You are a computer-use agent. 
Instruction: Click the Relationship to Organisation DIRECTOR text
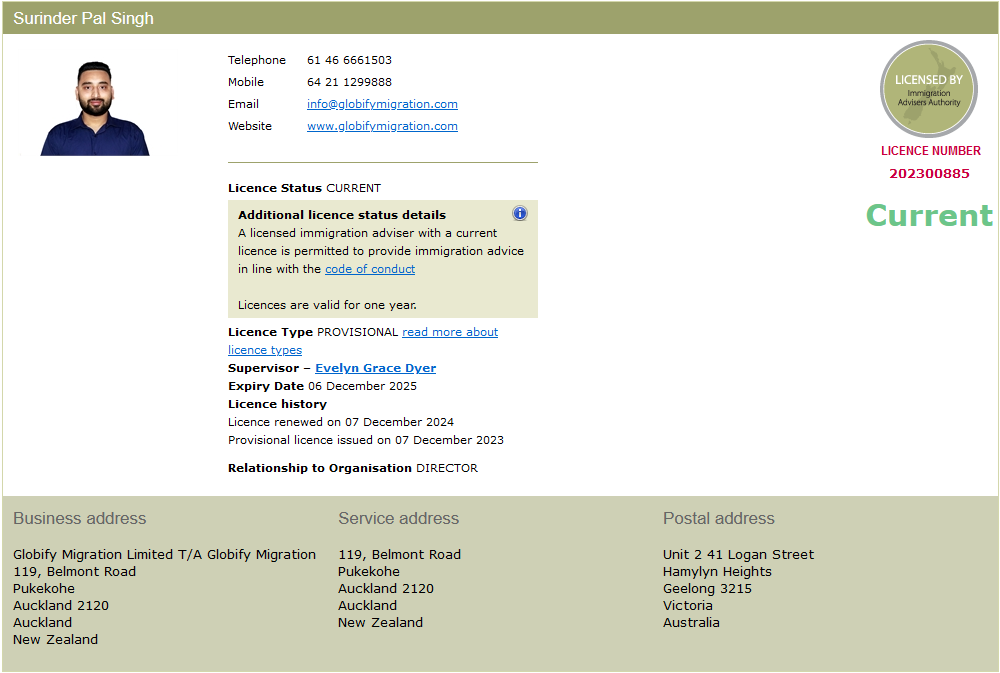click(x=353, y=468)
